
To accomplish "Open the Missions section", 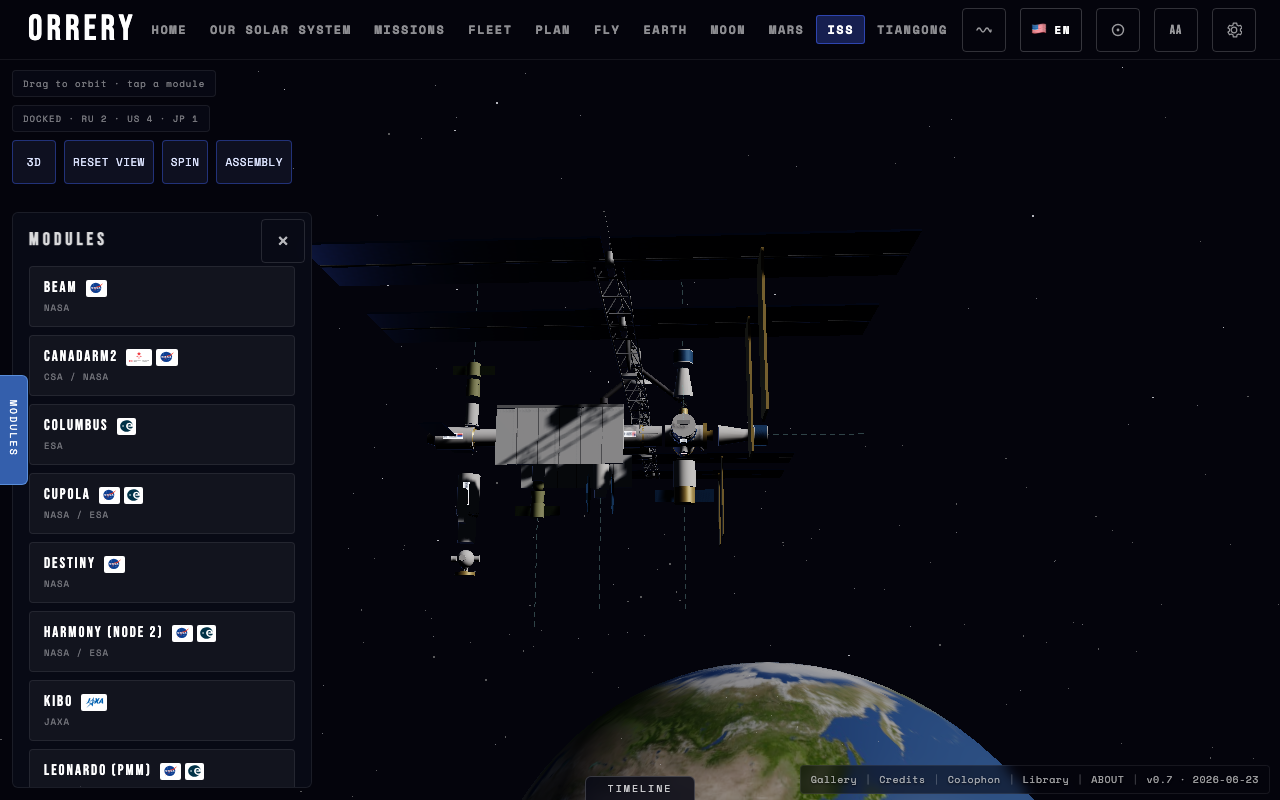I will (x=409, y=30).
